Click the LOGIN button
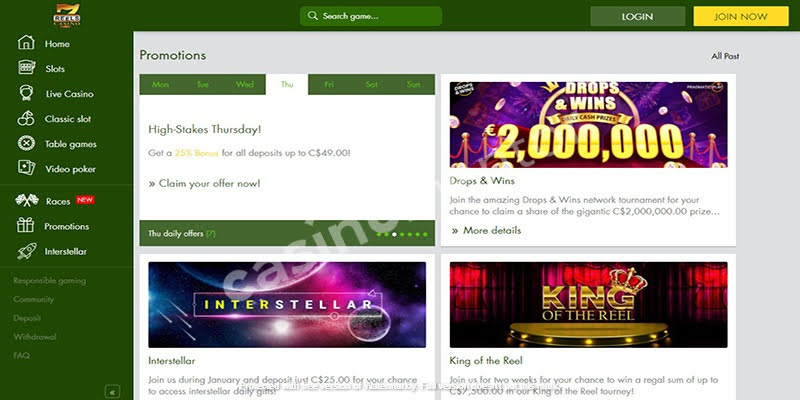The height and width of the screenshot is (400, 800). tap(637, 16)
